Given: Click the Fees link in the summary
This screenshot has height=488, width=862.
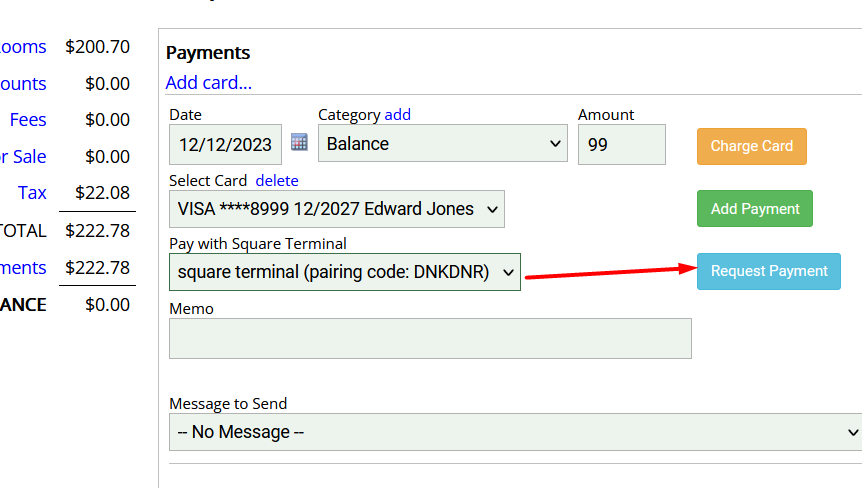Looking at the screenshot, I should [x=28, y=120].
